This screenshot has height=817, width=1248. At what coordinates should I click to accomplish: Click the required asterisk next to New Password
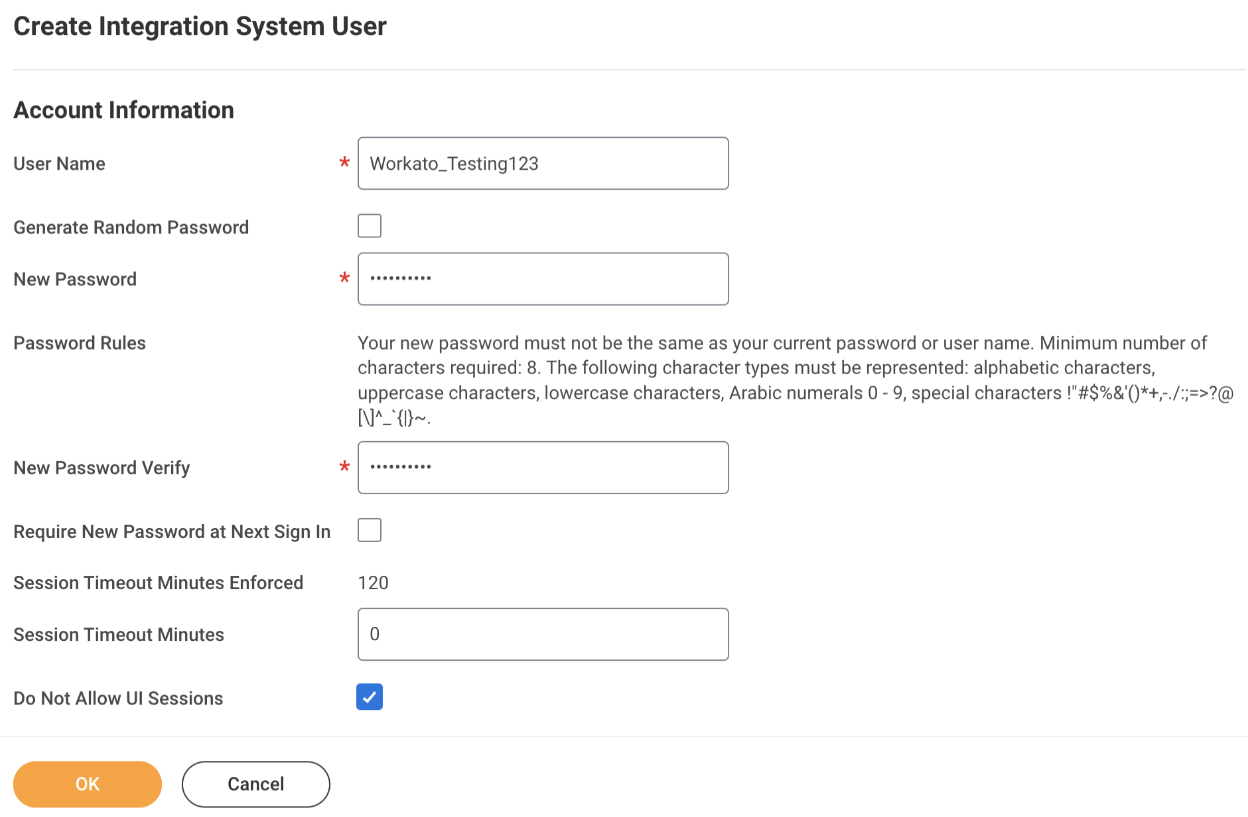pyautogui.click(x=345, y=280)
